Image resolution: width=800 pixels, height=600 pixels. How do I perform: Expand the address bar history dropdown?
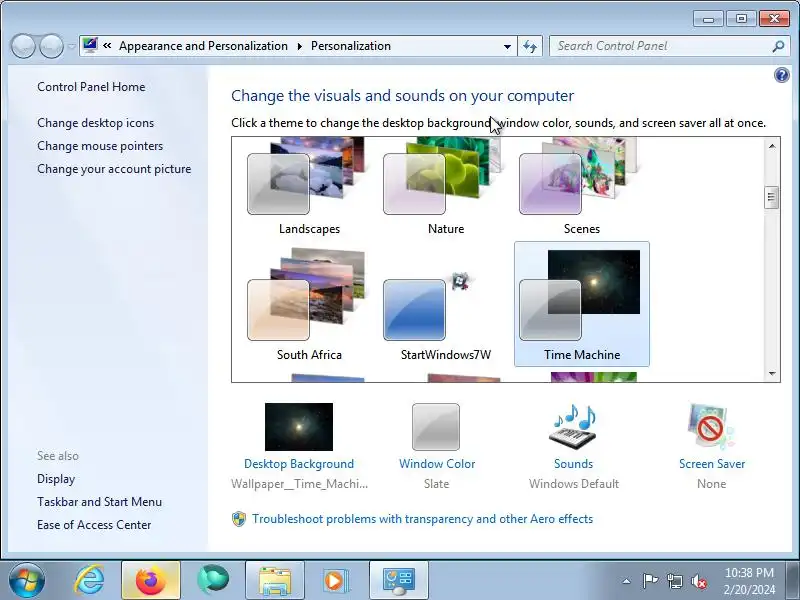click(507, 46)
